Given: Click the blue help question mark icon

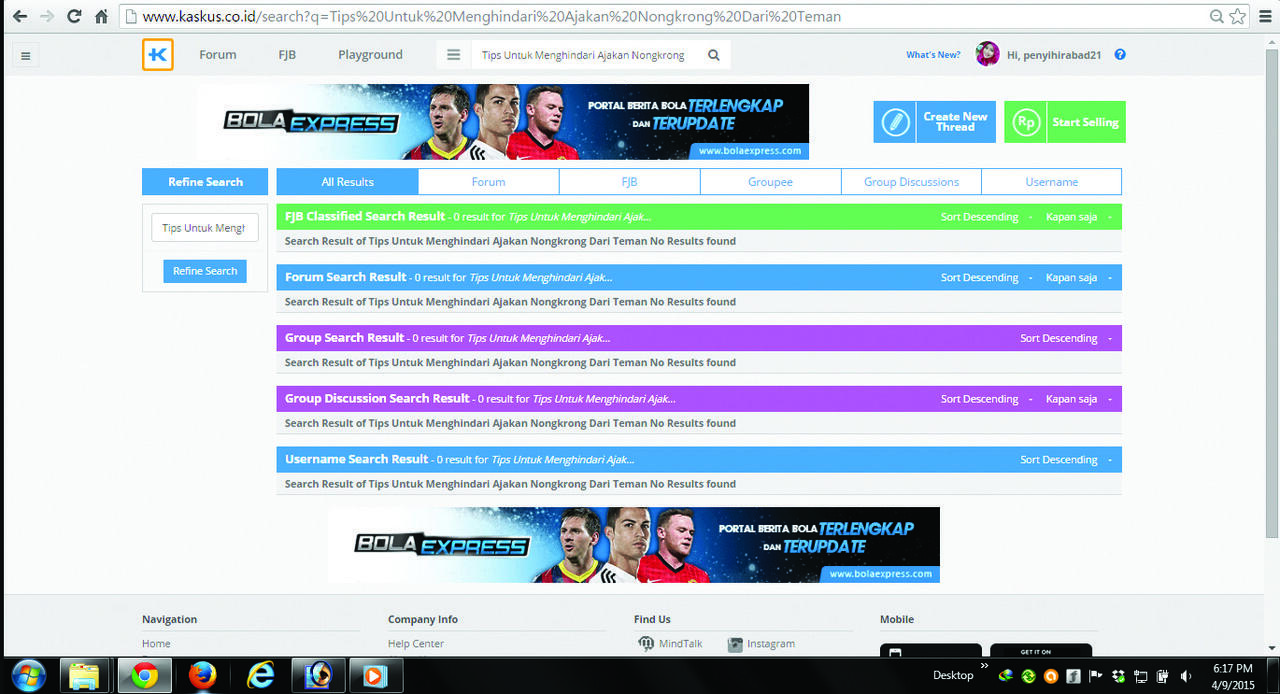Looking at the screenshot, I should tap(1120, 55).
